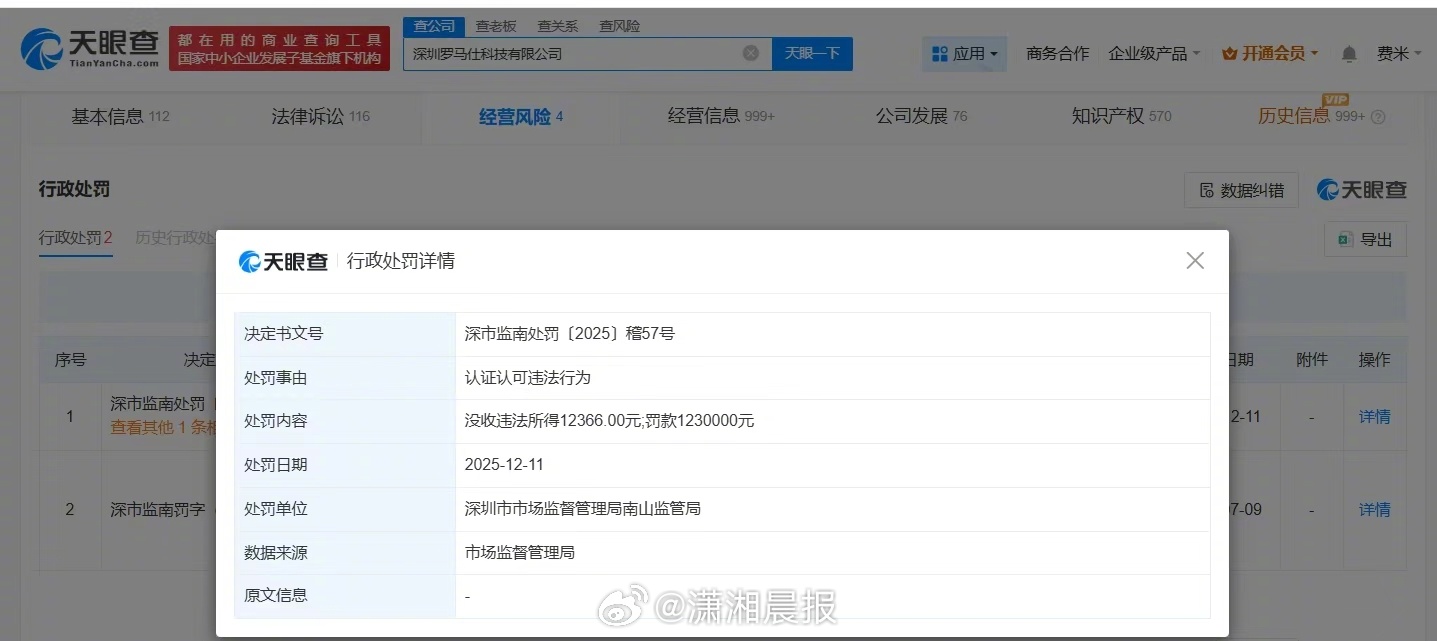The image size is (1437, 641).
Task: Open the 商务合作 link
Action: point(1057,54)
